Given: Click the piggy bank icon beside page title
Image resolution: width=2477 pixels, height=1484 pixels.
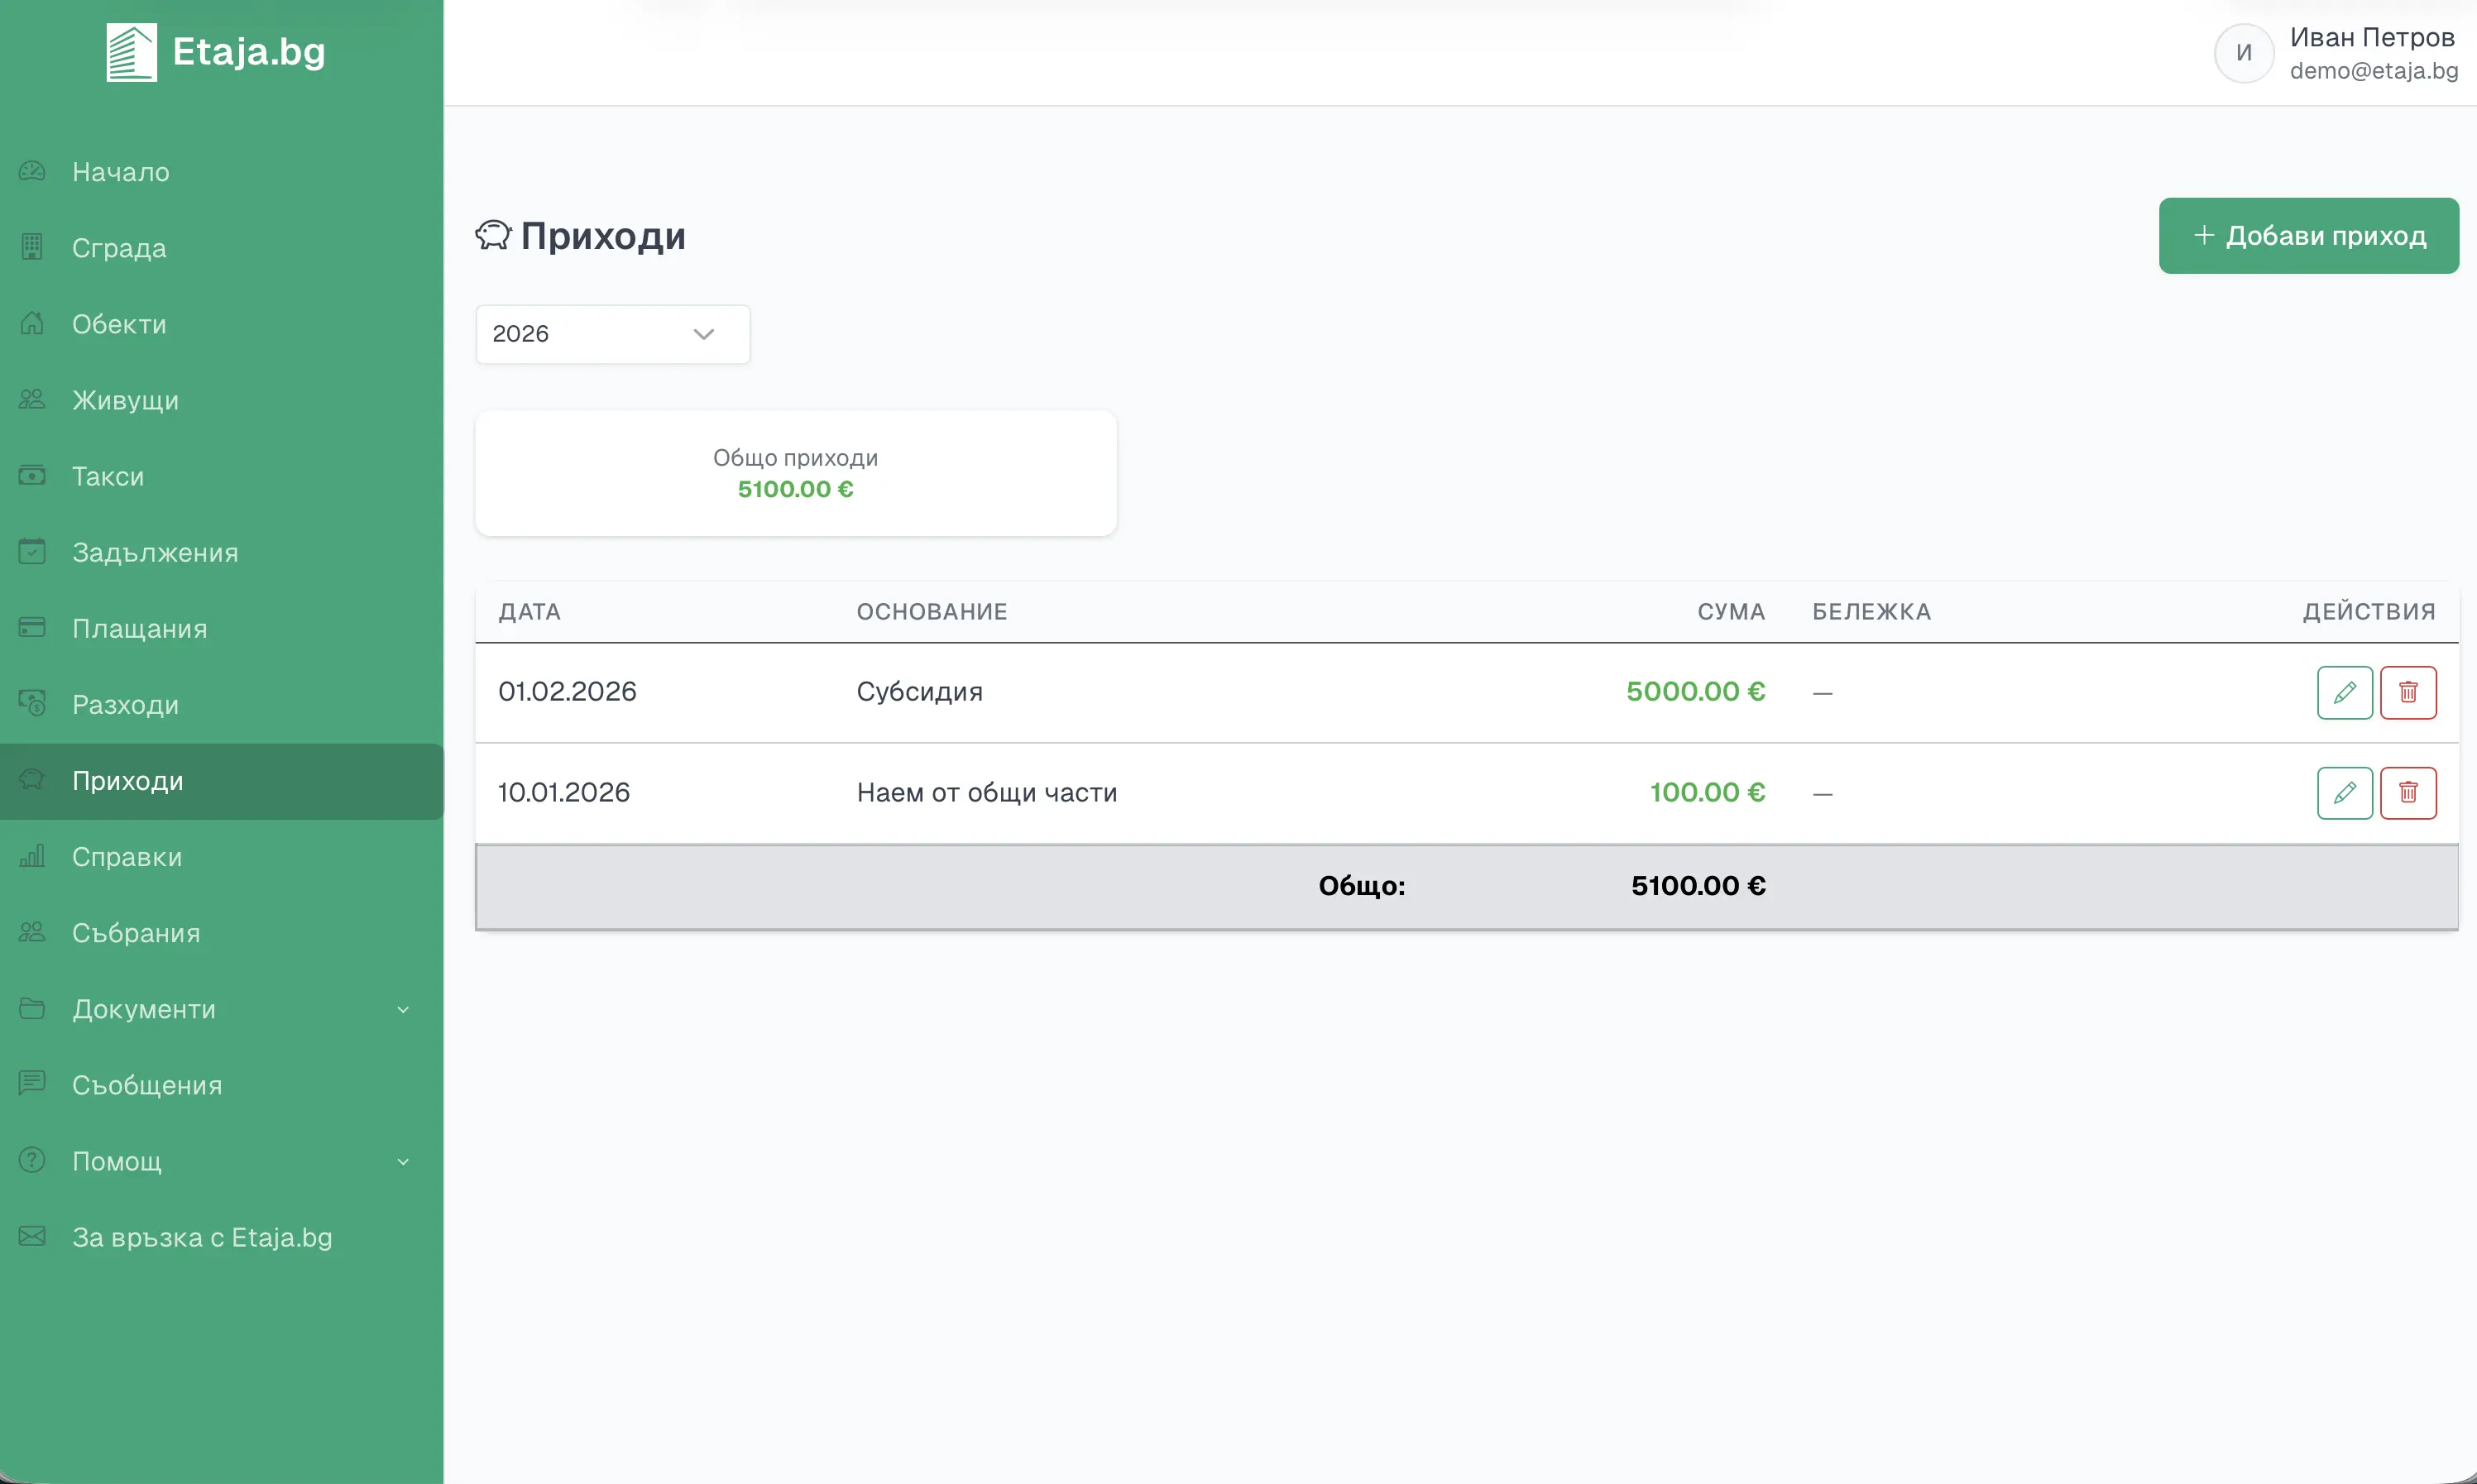Looking at the screenshot, I should 493,236.
